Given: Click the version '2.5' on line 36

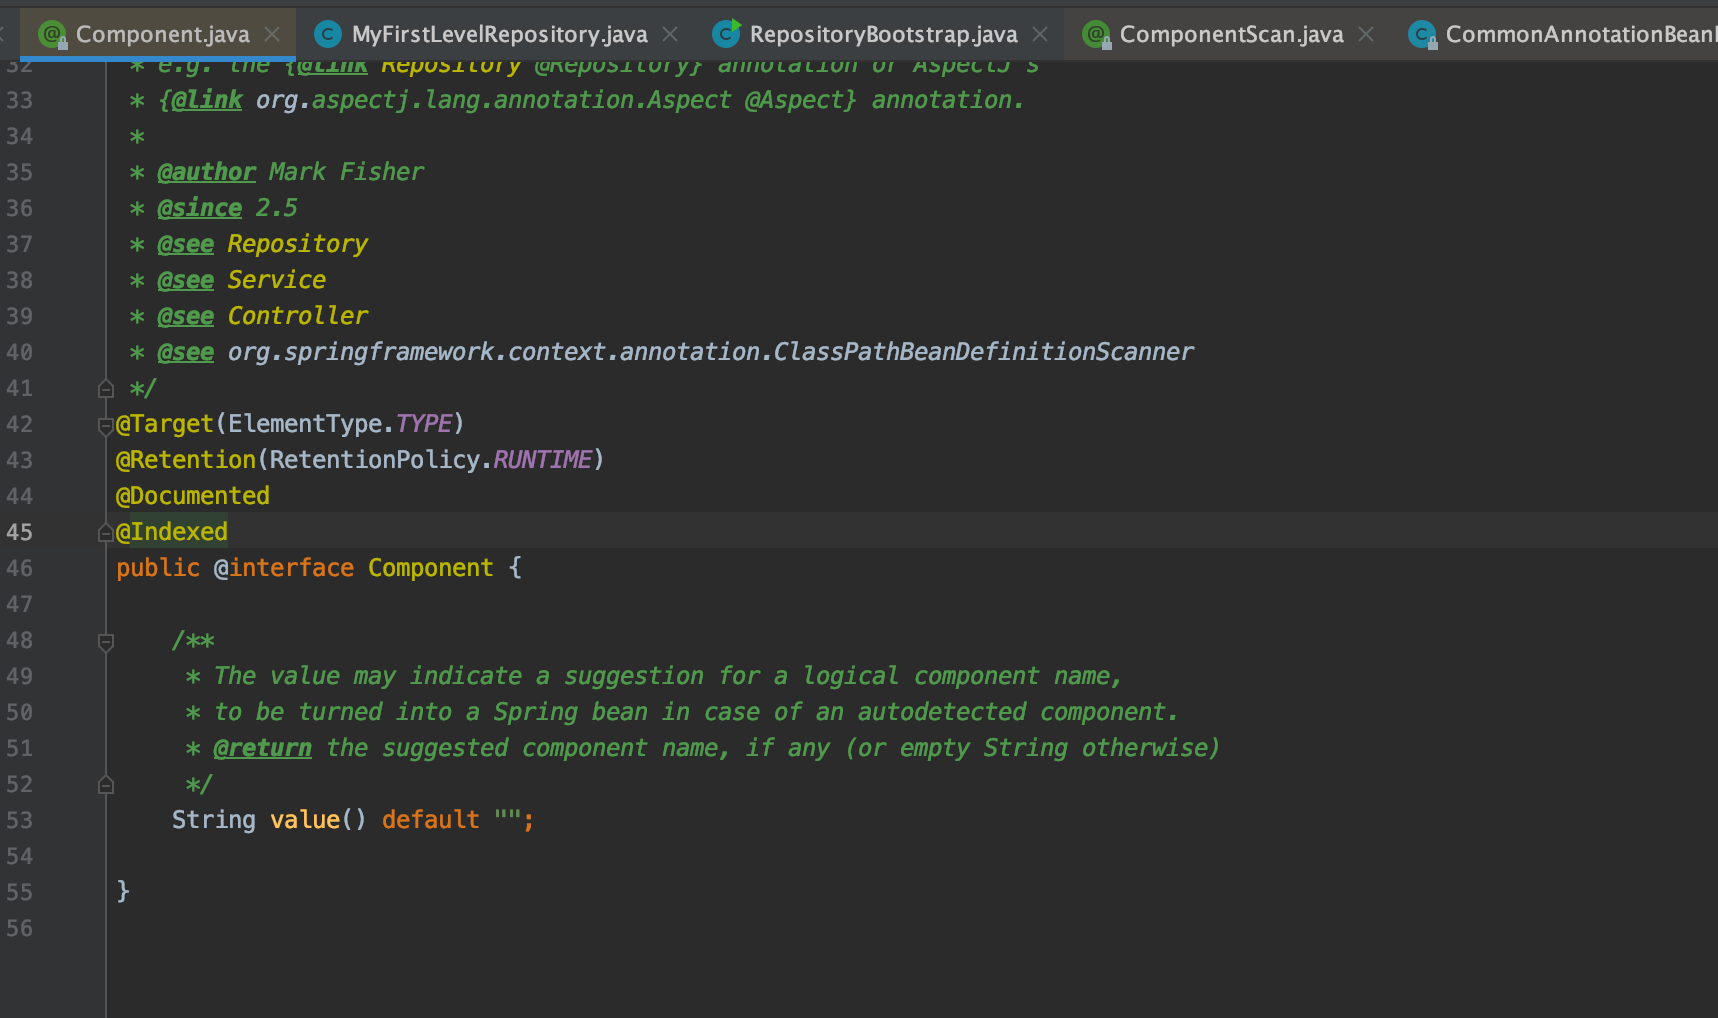Looking at the screenshot, I should pyautogui.click(x=276, y=208).
